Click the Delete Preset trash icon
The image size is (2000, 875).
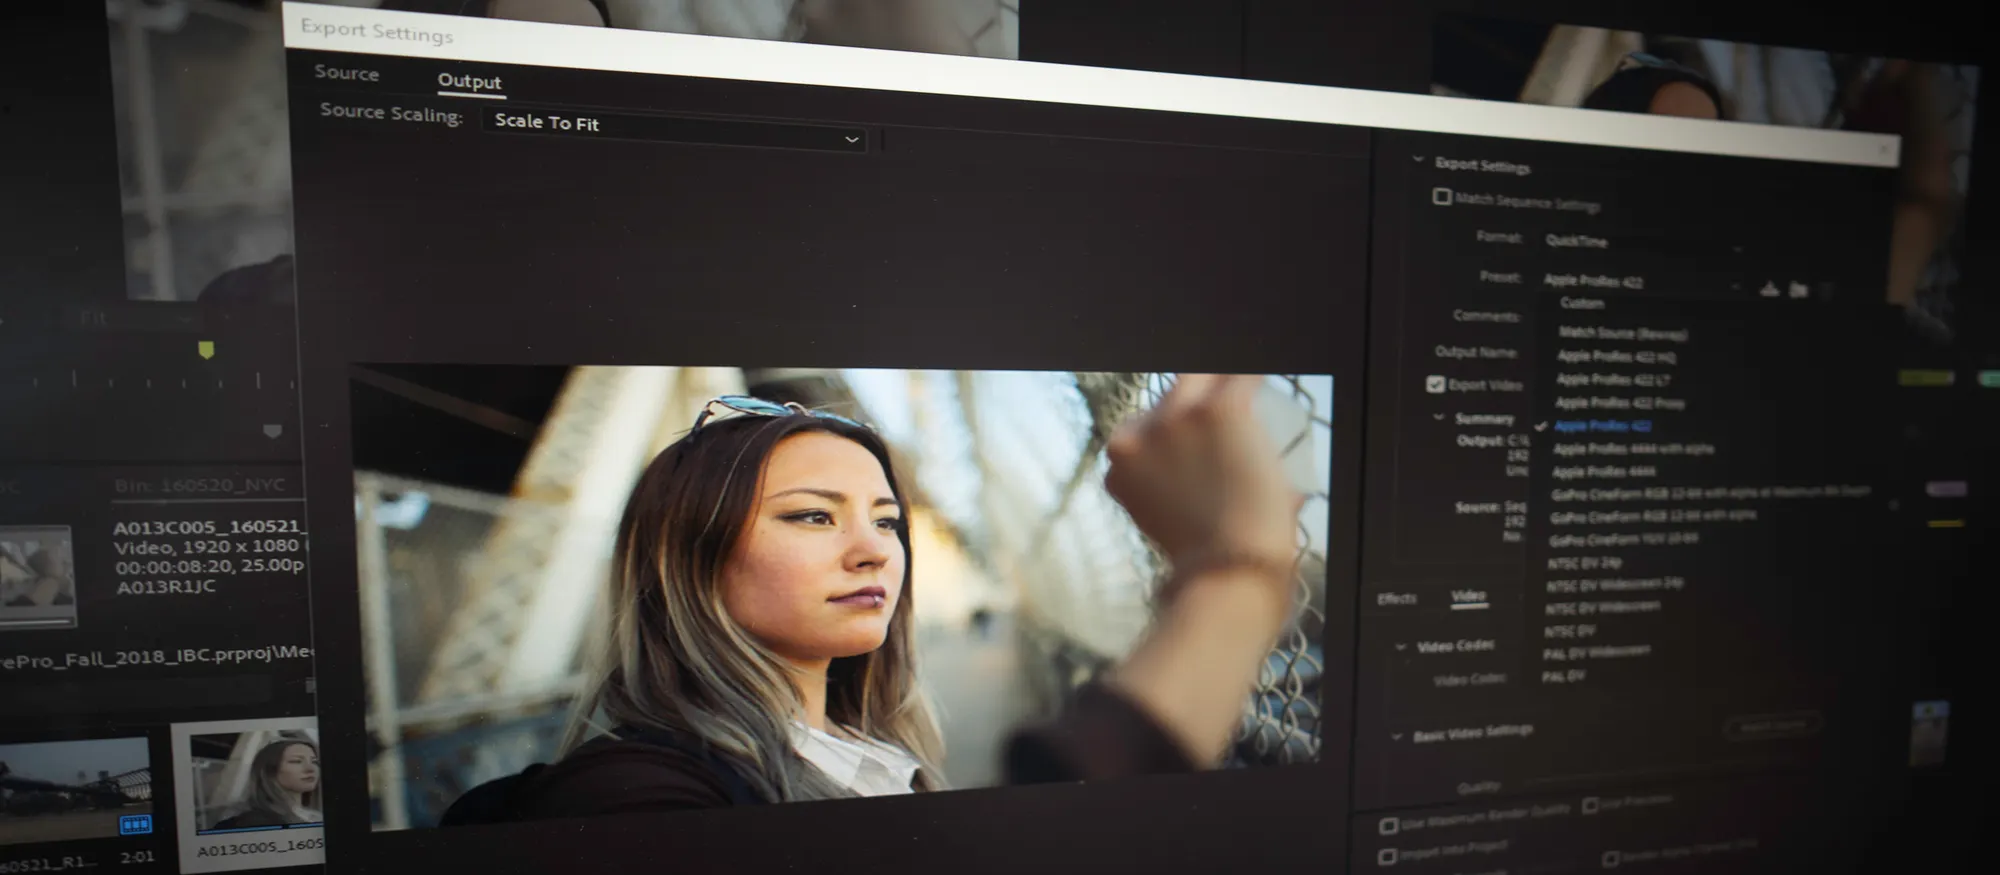coord(1826,292)
